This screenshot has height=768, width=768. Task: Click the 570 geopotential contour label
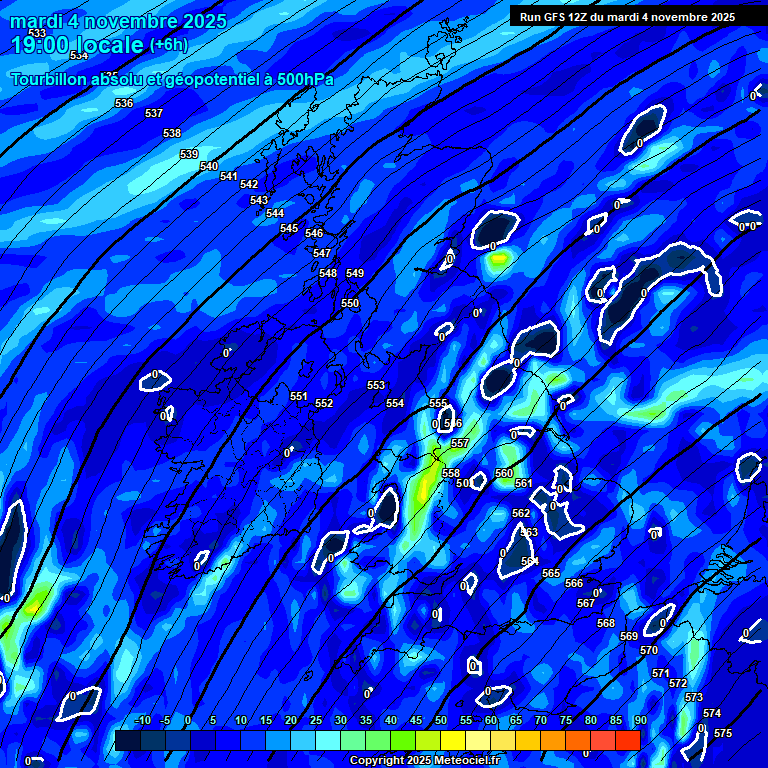coord(649,651)
